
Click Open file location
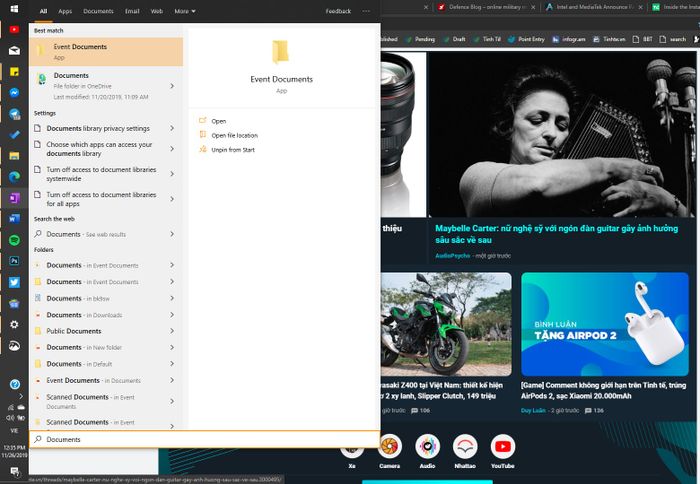tap(234, 135)
